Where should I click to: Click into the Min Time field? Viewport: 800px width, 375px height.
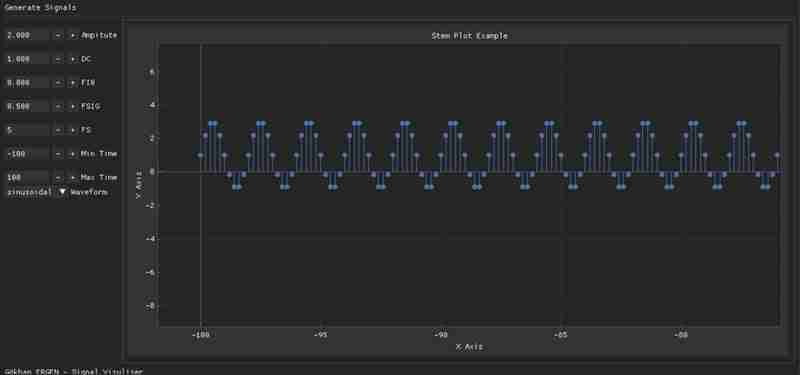27,154
